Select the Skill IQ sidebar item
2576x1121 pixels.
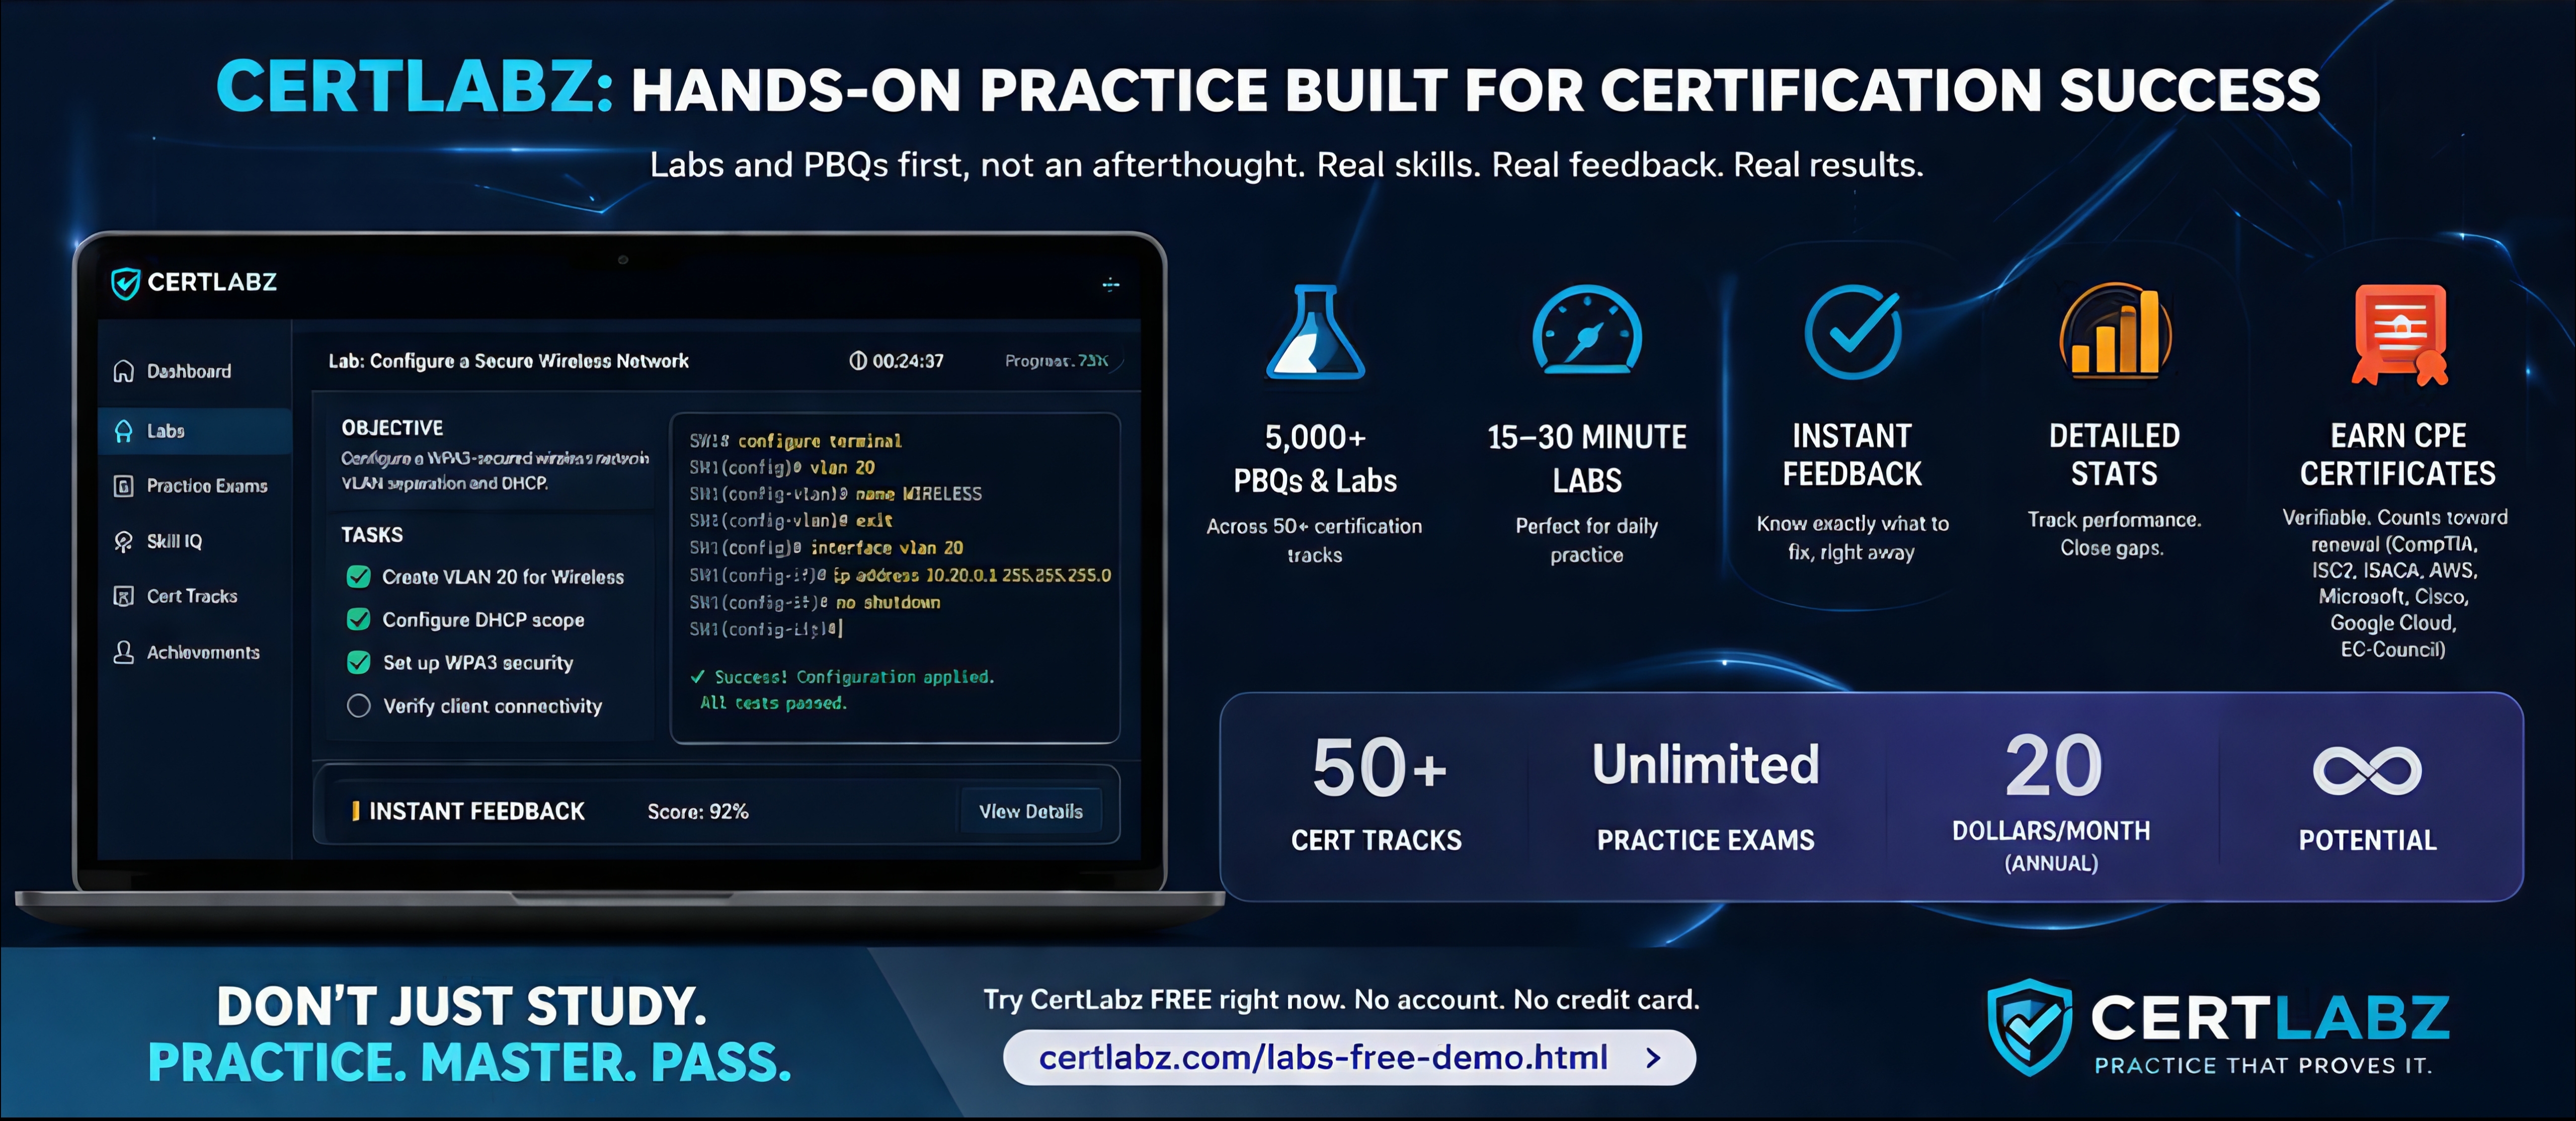click(175, 541)
